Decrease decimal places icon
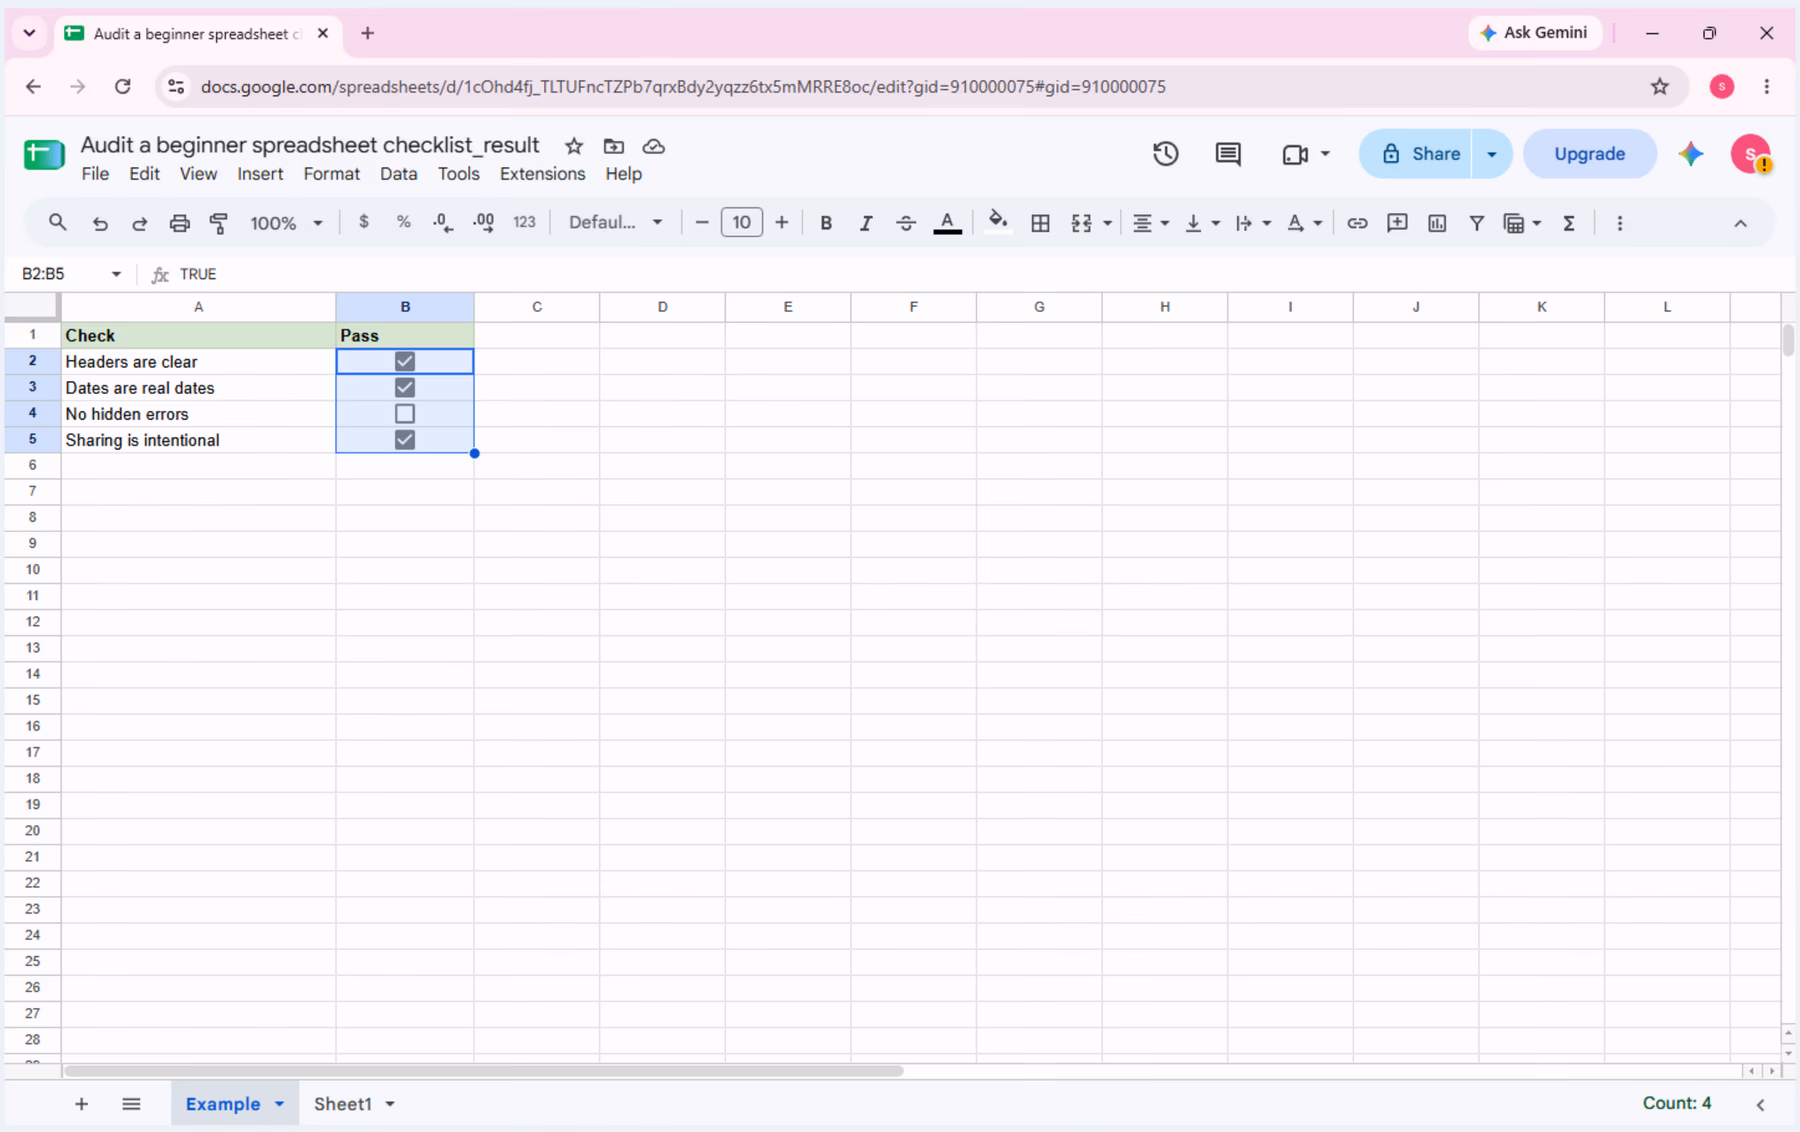1800x1132 pixels. coord(443,223)
